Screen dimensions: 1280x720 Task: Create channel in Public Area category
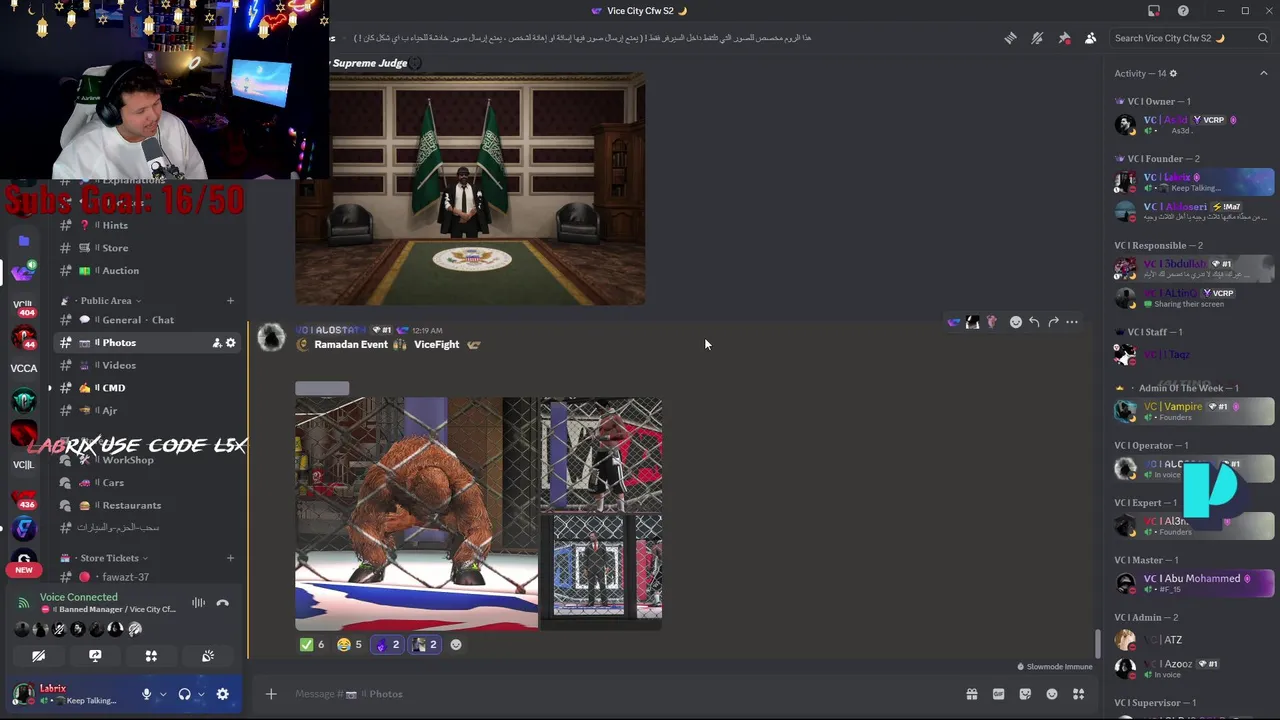230,301
